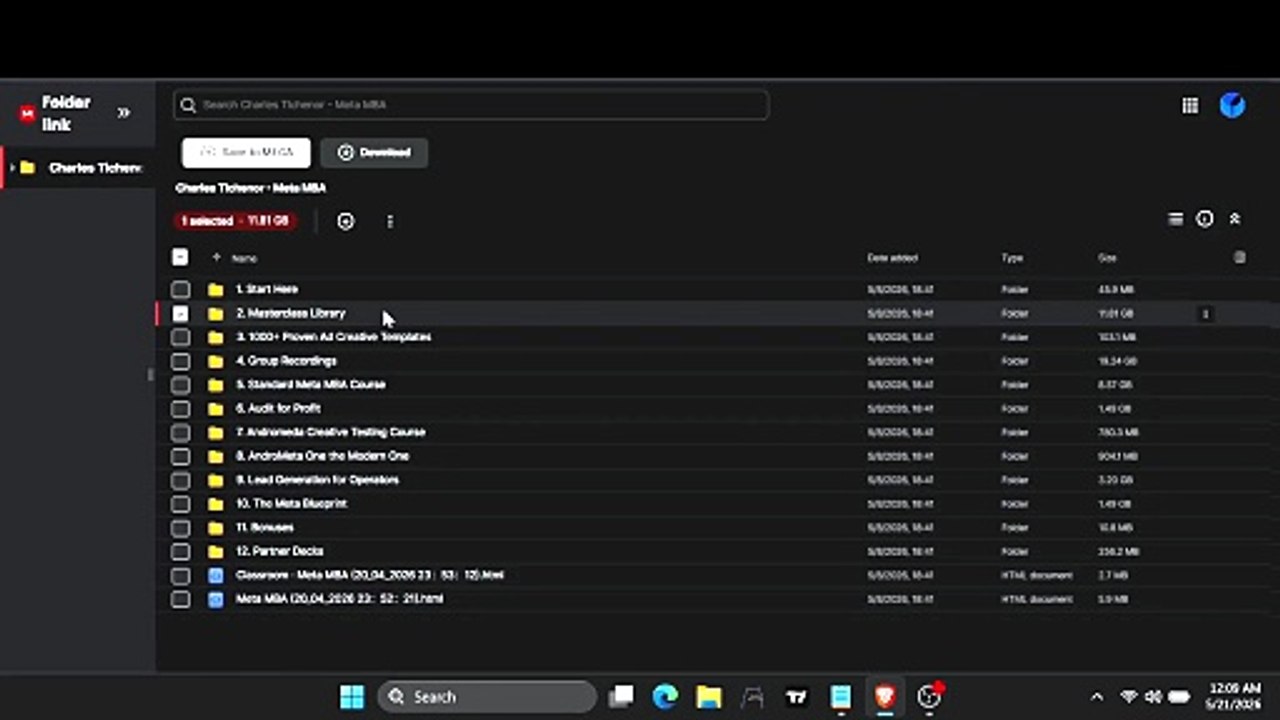This screenshot has height=720, width=1280.
Task: Open the options button on Masterclass Library row
Action: 1205,314
